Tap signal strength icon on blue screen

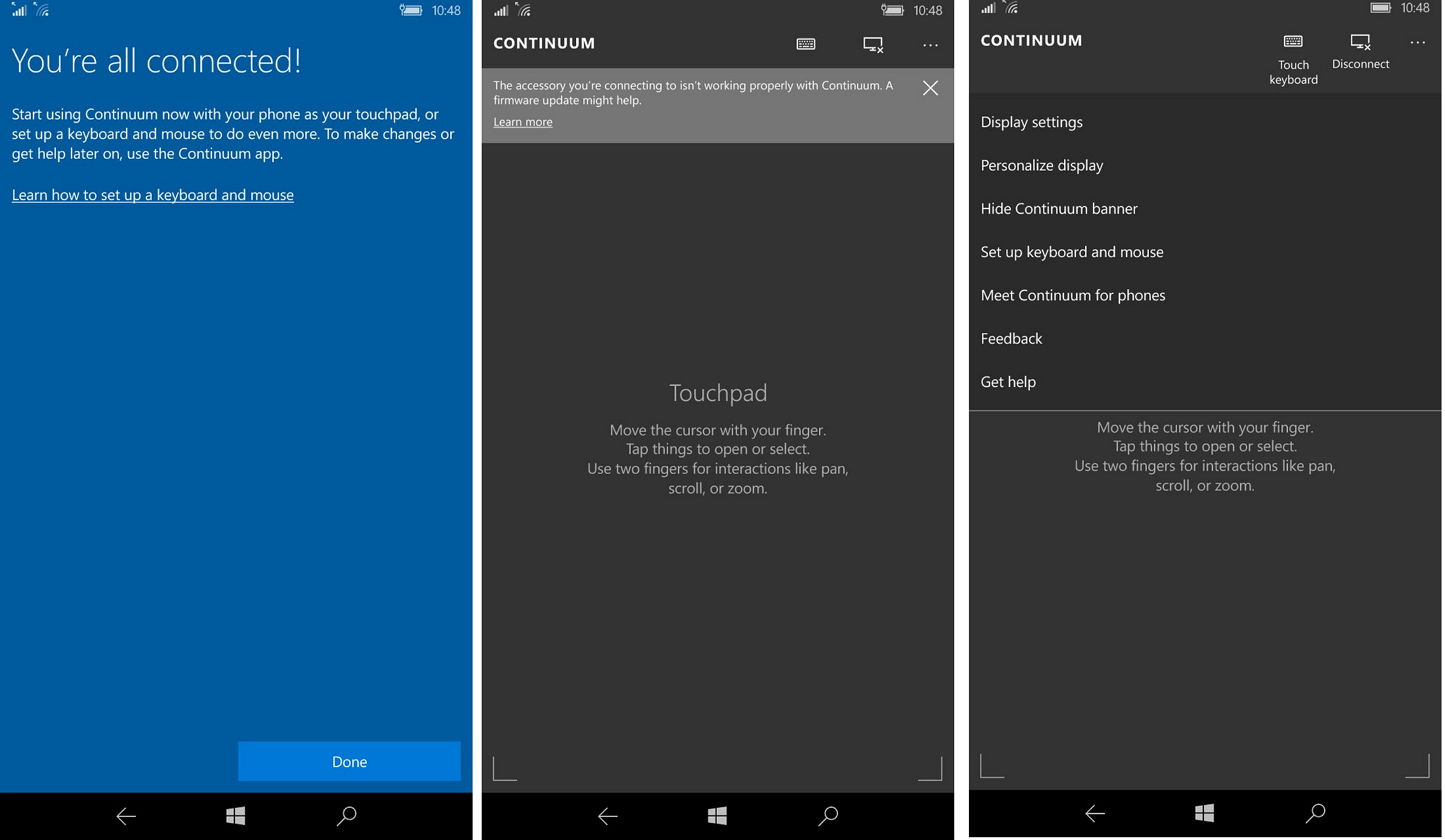click(19, 10)
